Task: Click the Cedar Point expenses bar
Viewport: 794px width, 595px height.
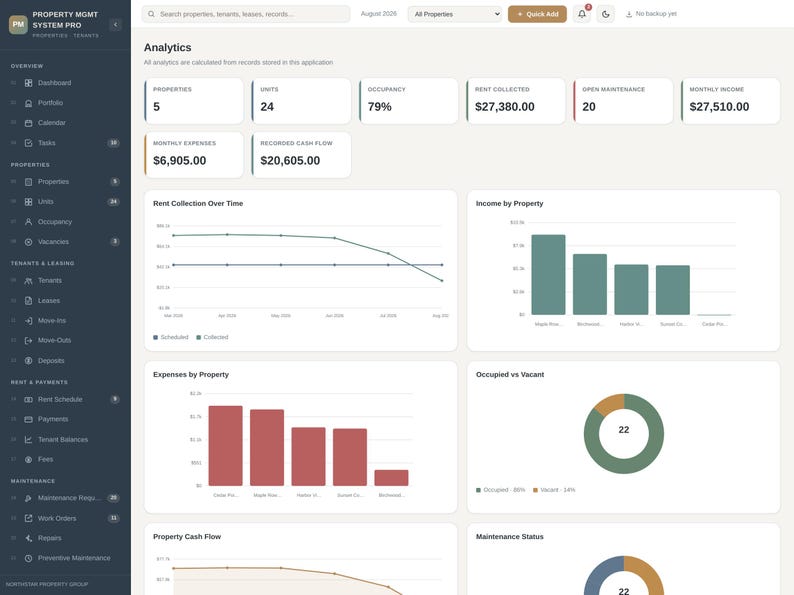Action: click(x=225, y=446)
